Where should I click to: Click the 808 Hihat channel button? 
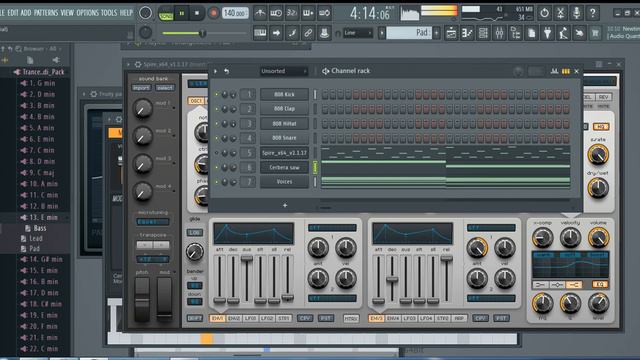click(284, 123)
